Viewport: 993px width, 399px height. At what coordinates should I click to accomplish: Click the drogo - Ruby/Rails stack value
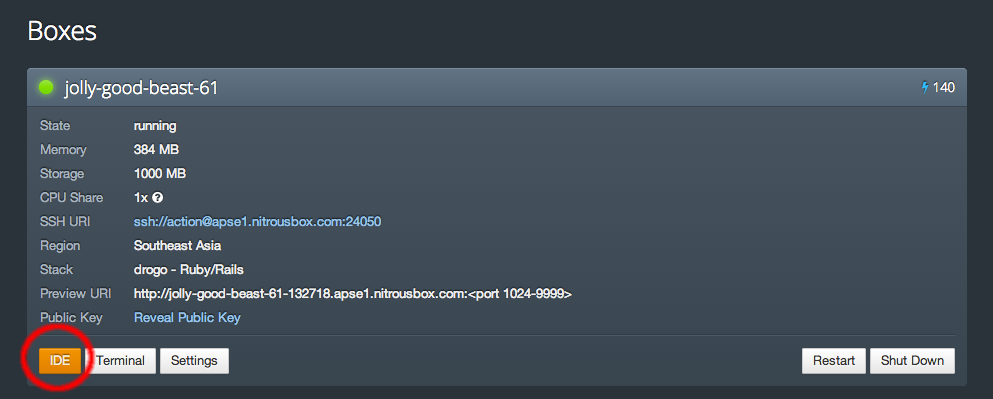click(189, 270)
